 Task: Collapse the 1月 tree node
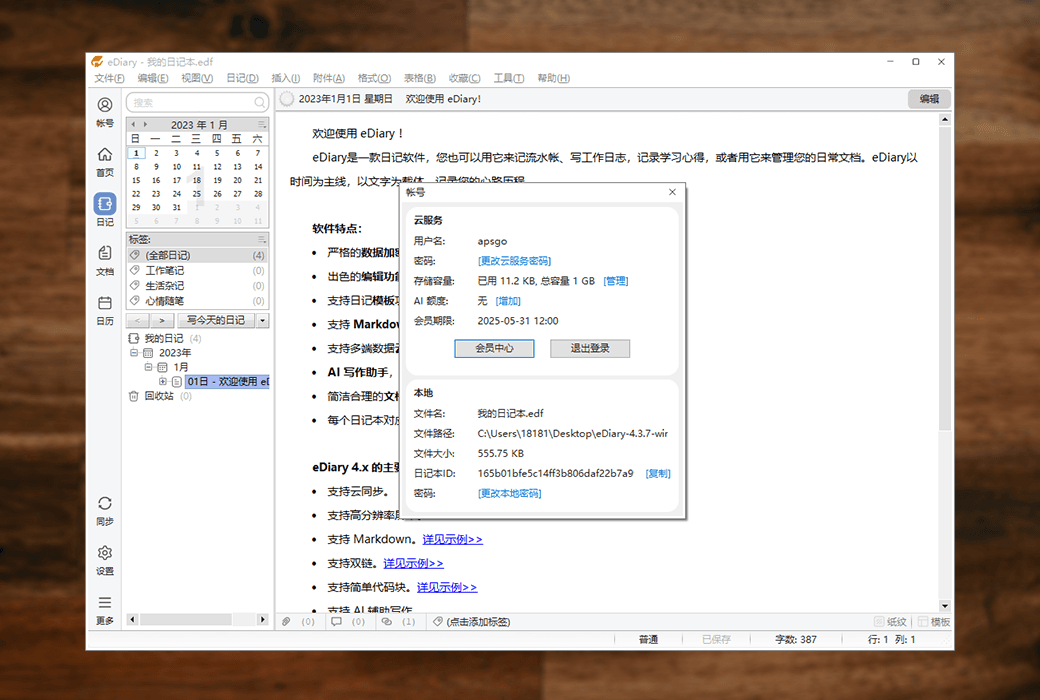pos(149,367)
